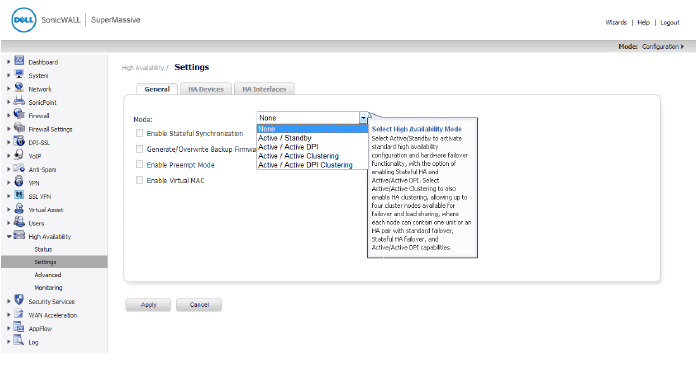Click the Anti-Spam icon
Image resolution: width=700 pixels, height=367 pixels.
tap(19, 168)
